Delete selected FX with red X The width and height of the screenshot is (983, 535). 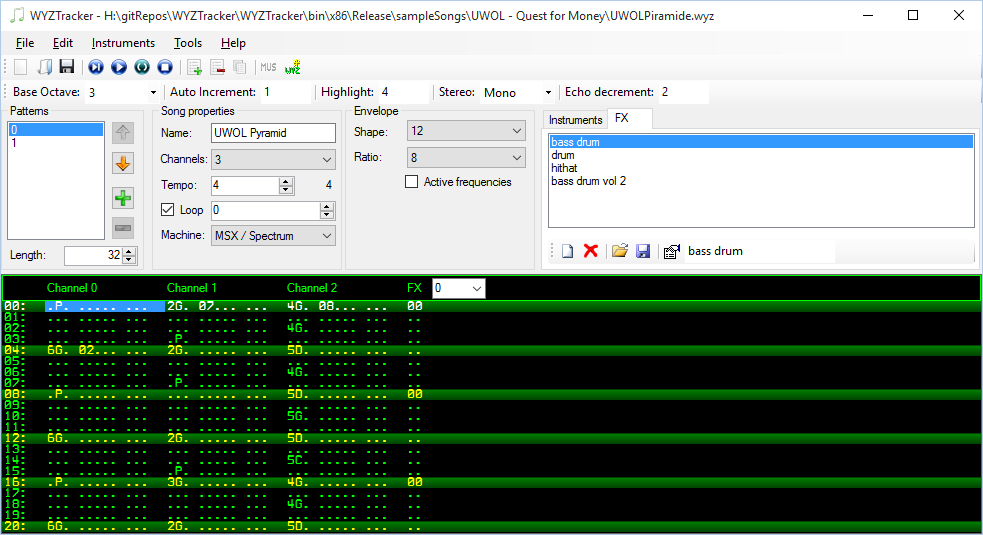coord(591,251)
